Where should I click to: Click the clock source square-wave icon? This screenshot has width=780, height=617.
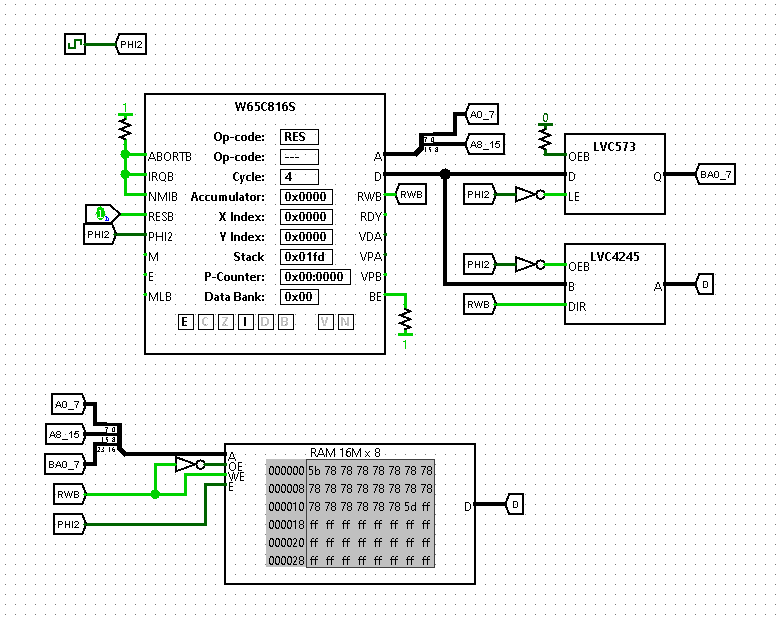coord(75,45)
